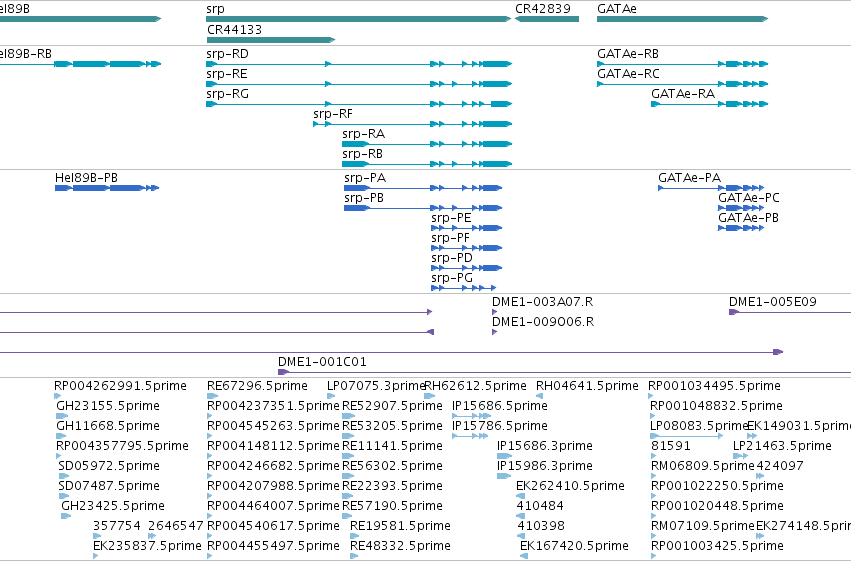Click the GH23425.5prime EST

(66, 516)
